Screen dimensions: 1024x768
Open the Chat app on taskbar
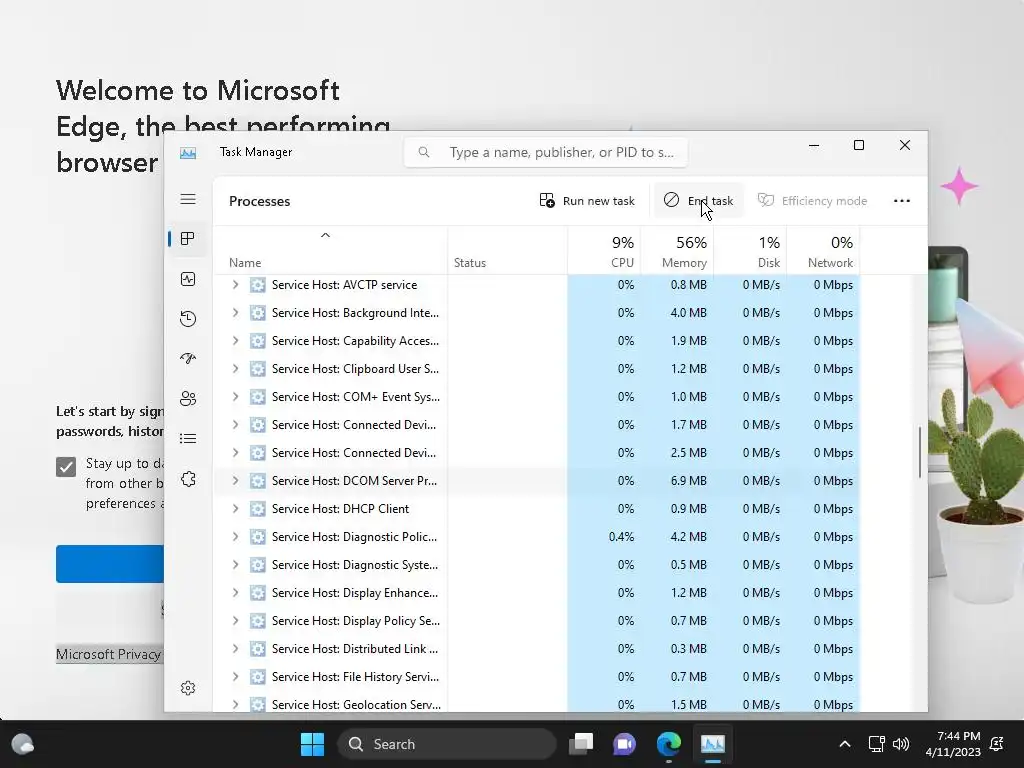coord(624,744)
